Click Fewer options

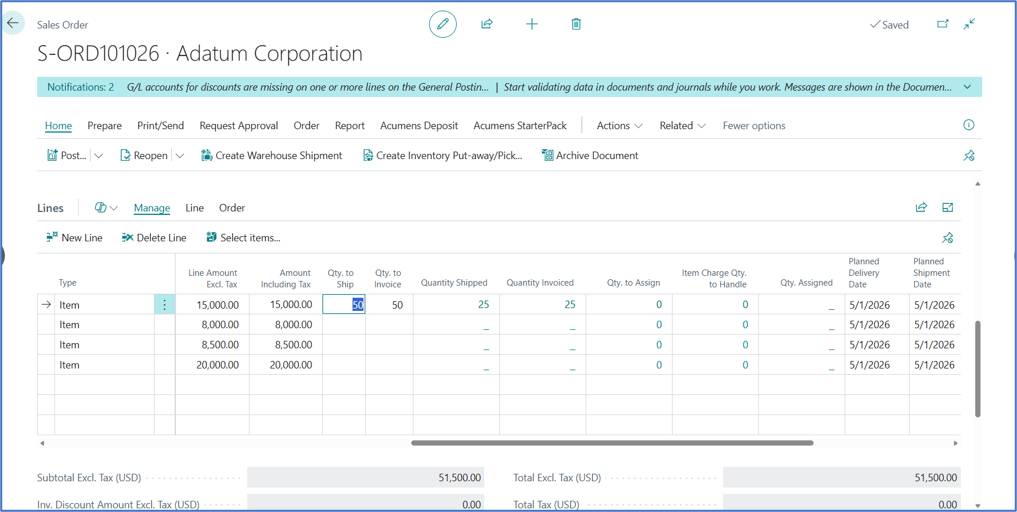tap(754, 126)
